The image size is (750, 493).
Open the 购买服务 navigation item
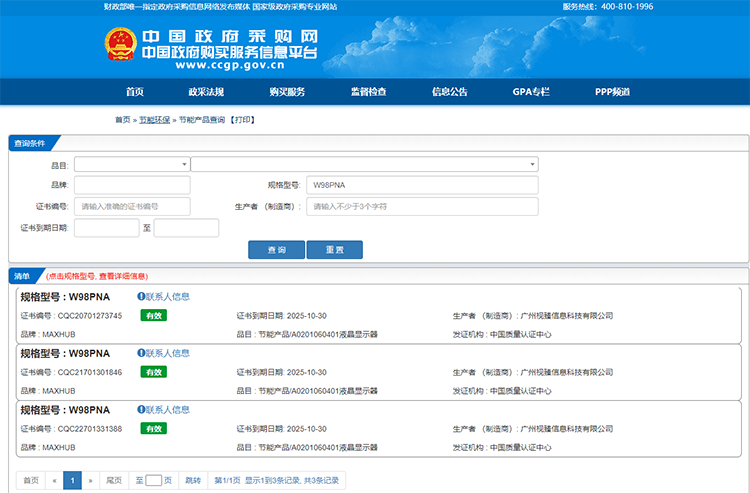[x=287, y=92]
